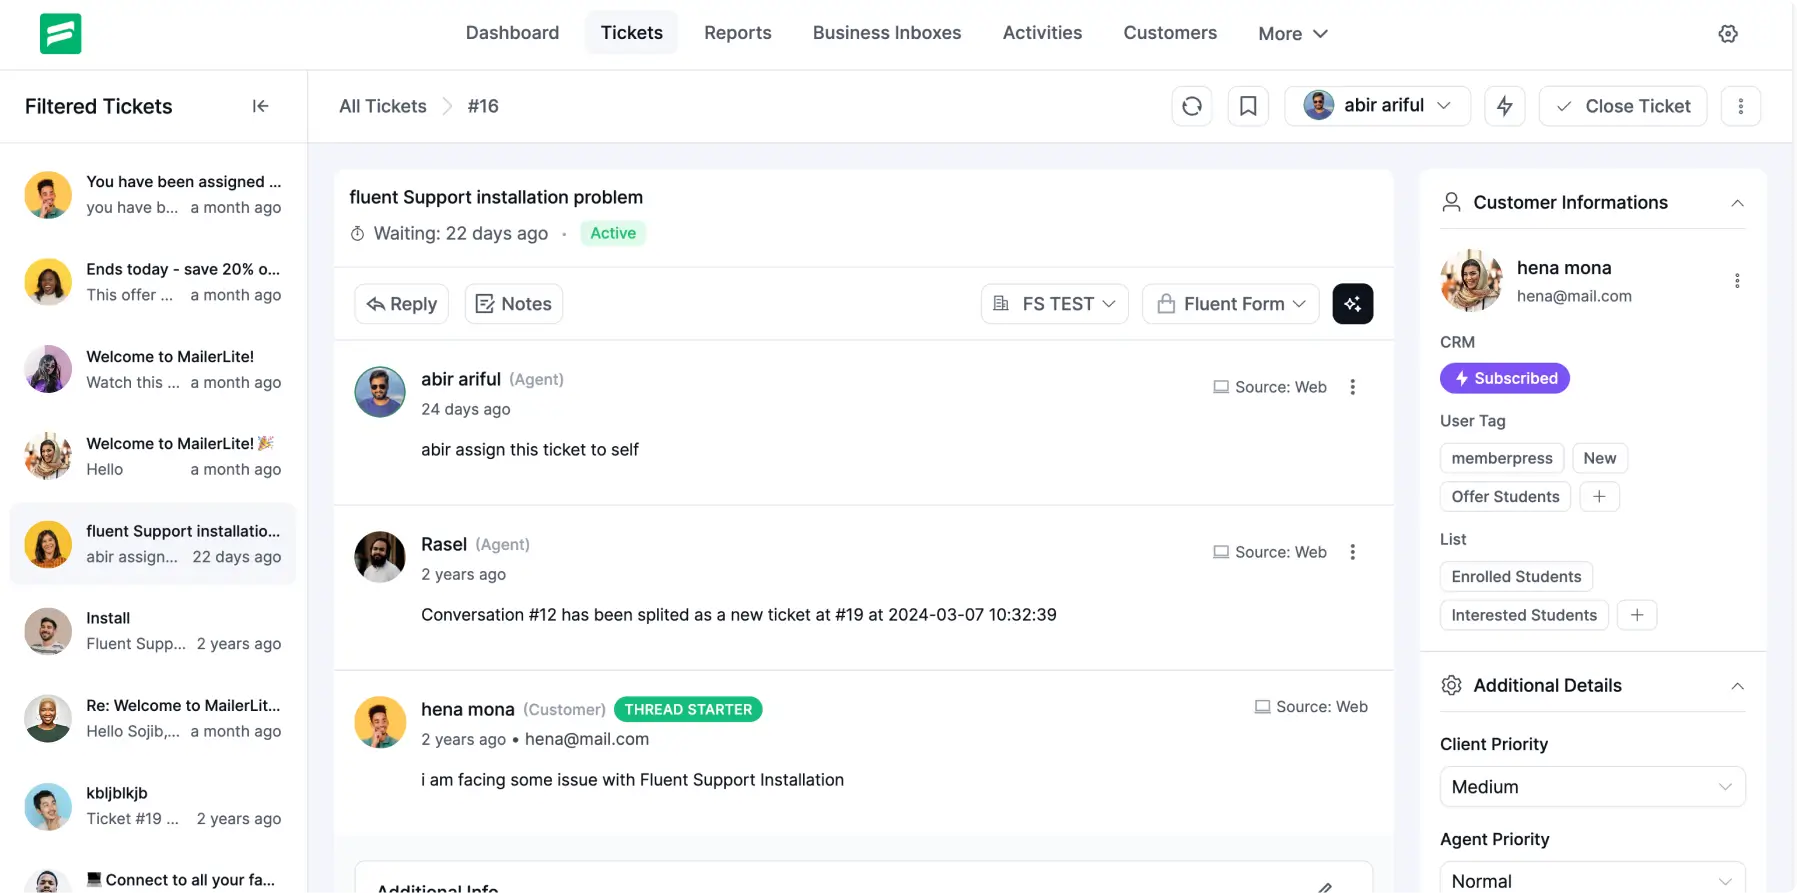Add a new user tag
Viewport: 1797px width, 893px height.
pos(1599,497)
